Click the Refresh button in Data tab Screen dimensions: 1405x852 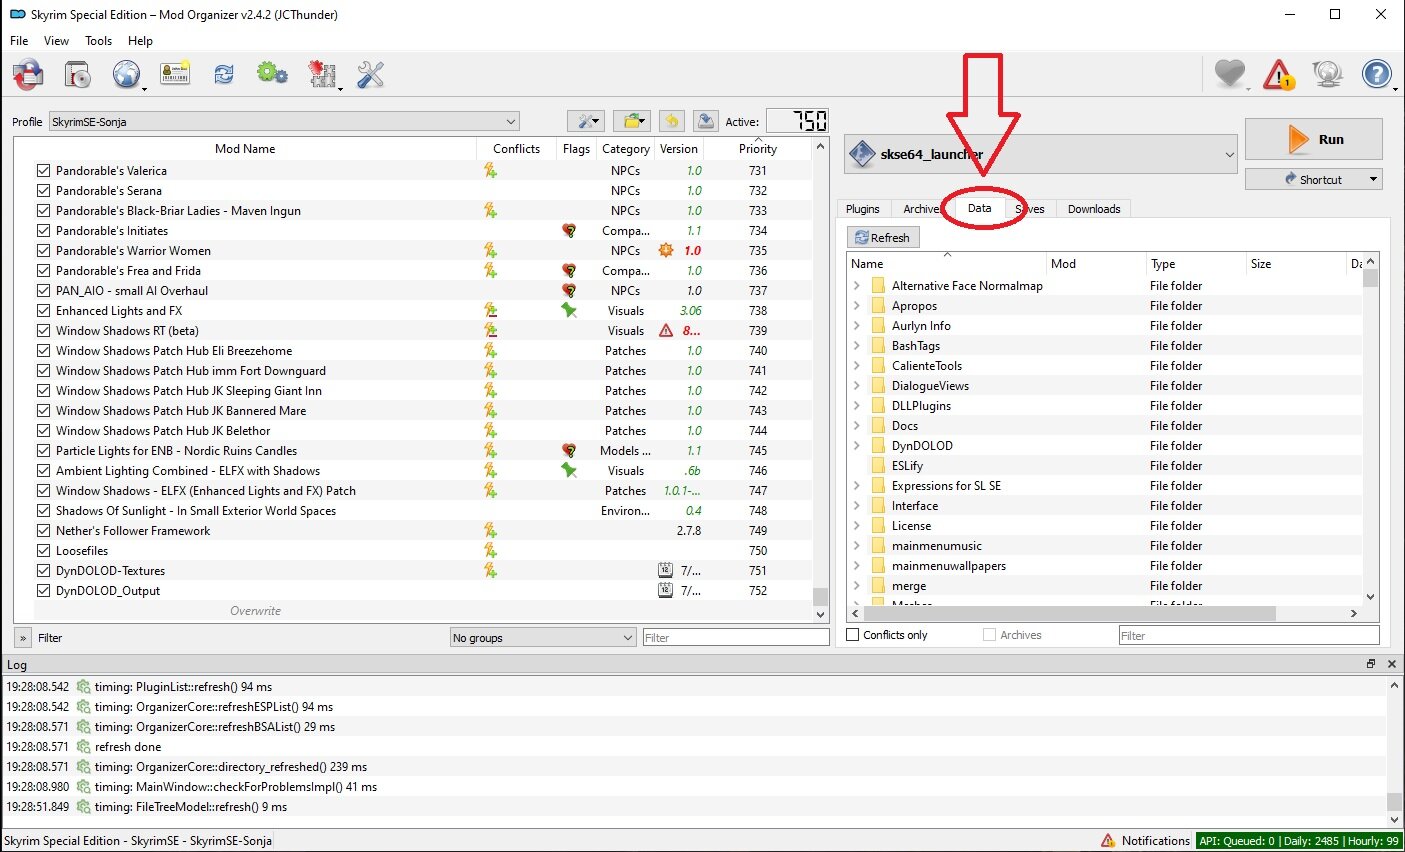pos(882,238)
